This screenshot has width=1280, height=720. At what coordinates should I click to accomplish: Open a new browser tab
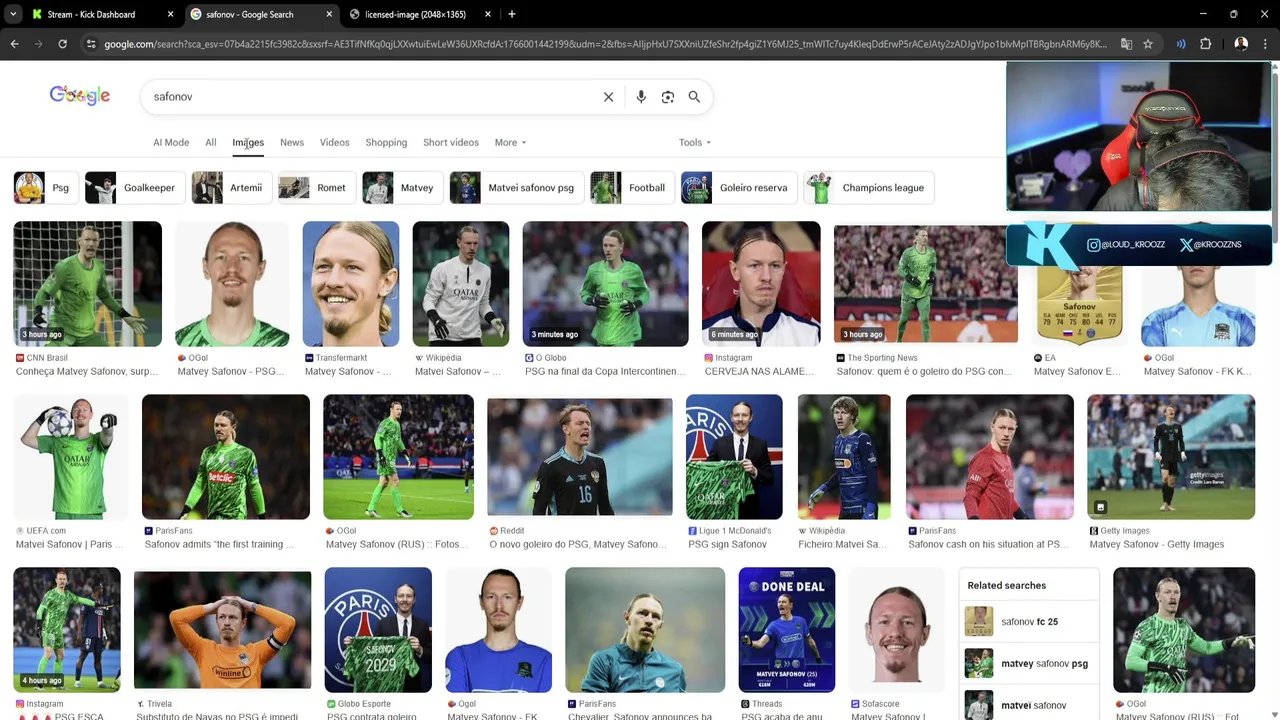coord(512,14)
